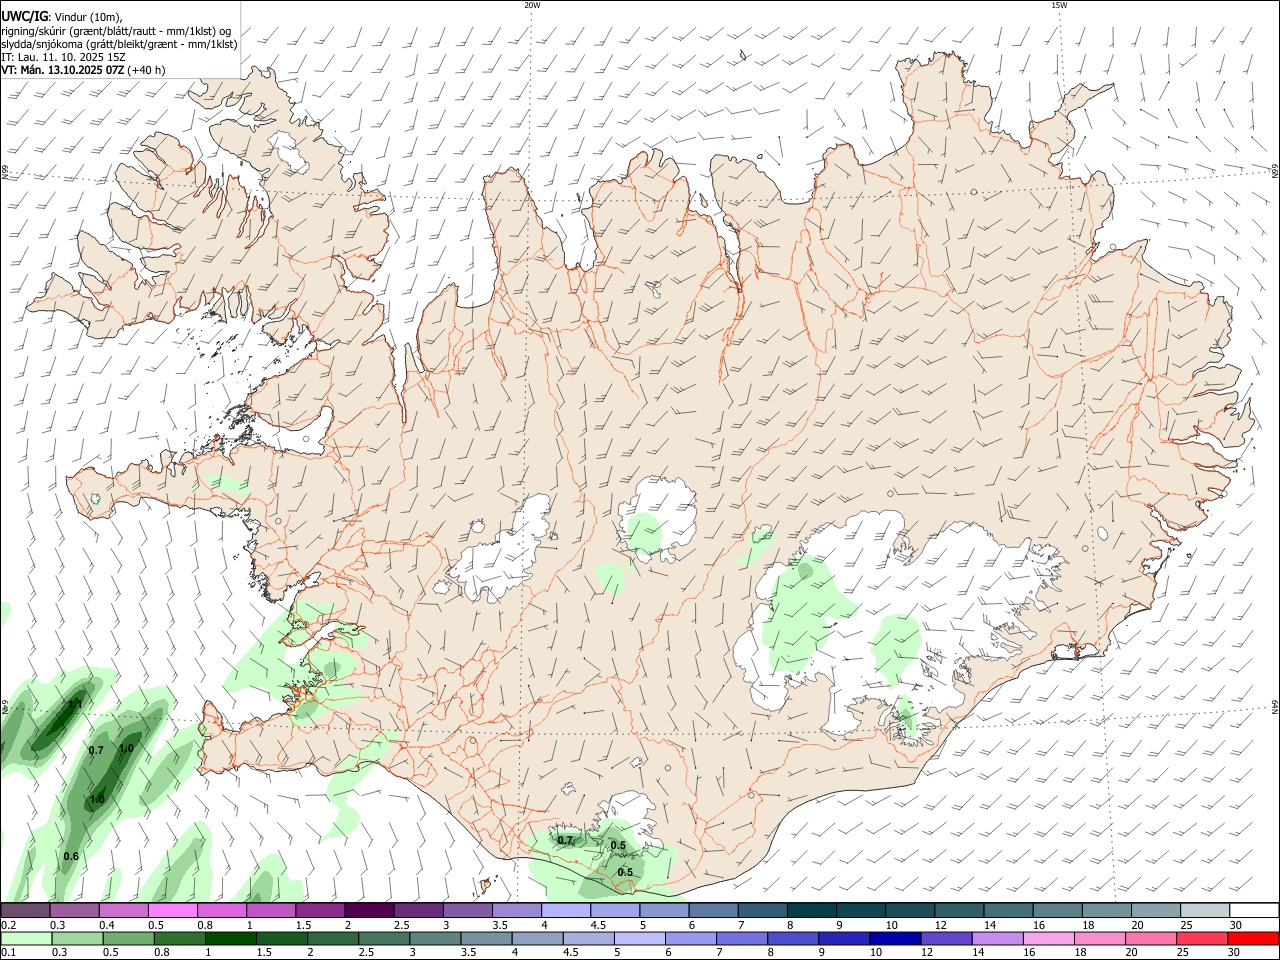Click the '1.1' precipitation value on the map
The height and width of the screenshot is (960, 1280).
[75, 705]
